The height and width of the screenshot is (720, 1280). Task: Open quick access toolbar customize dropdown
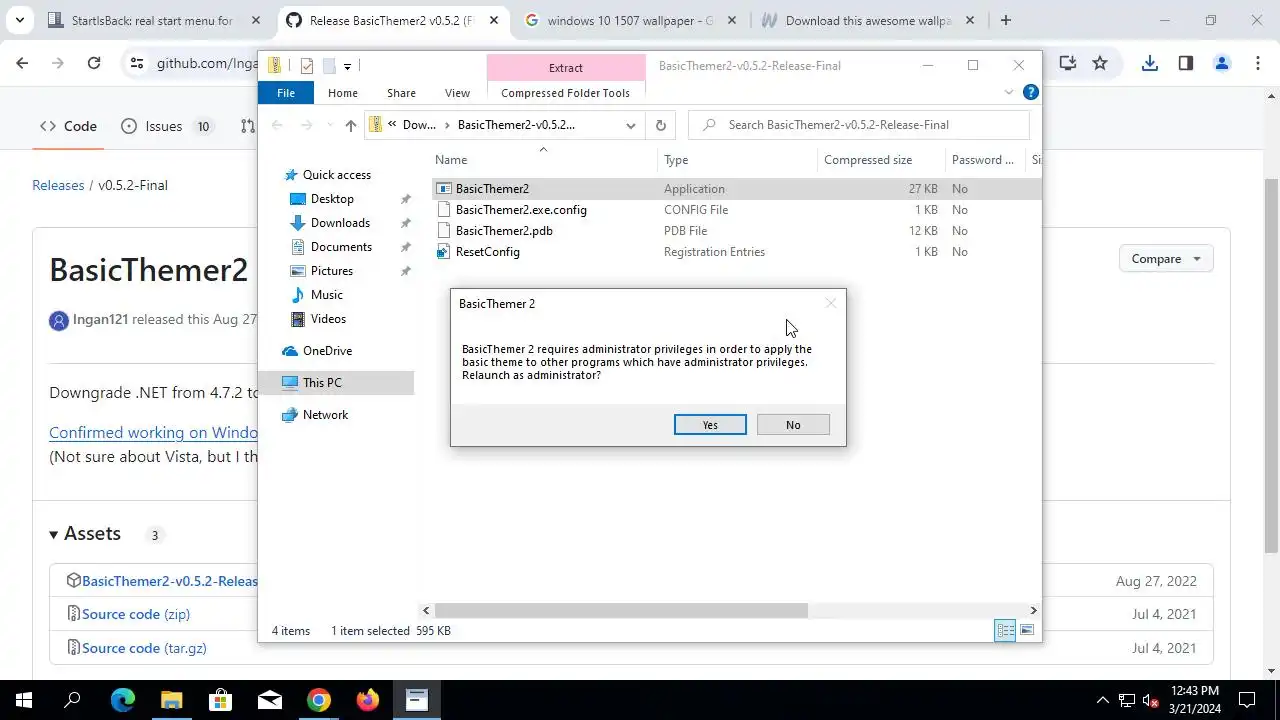(x=347, y=66)
